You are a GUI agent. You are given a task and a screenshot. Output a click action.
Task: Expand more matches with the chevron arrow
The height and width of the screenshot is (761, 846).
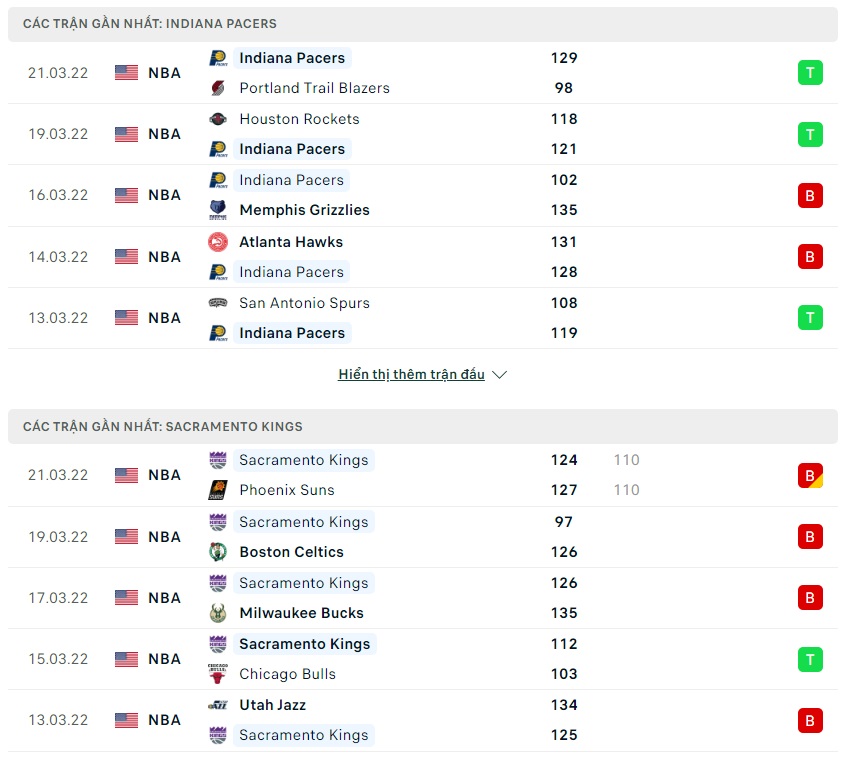[500, 375]
